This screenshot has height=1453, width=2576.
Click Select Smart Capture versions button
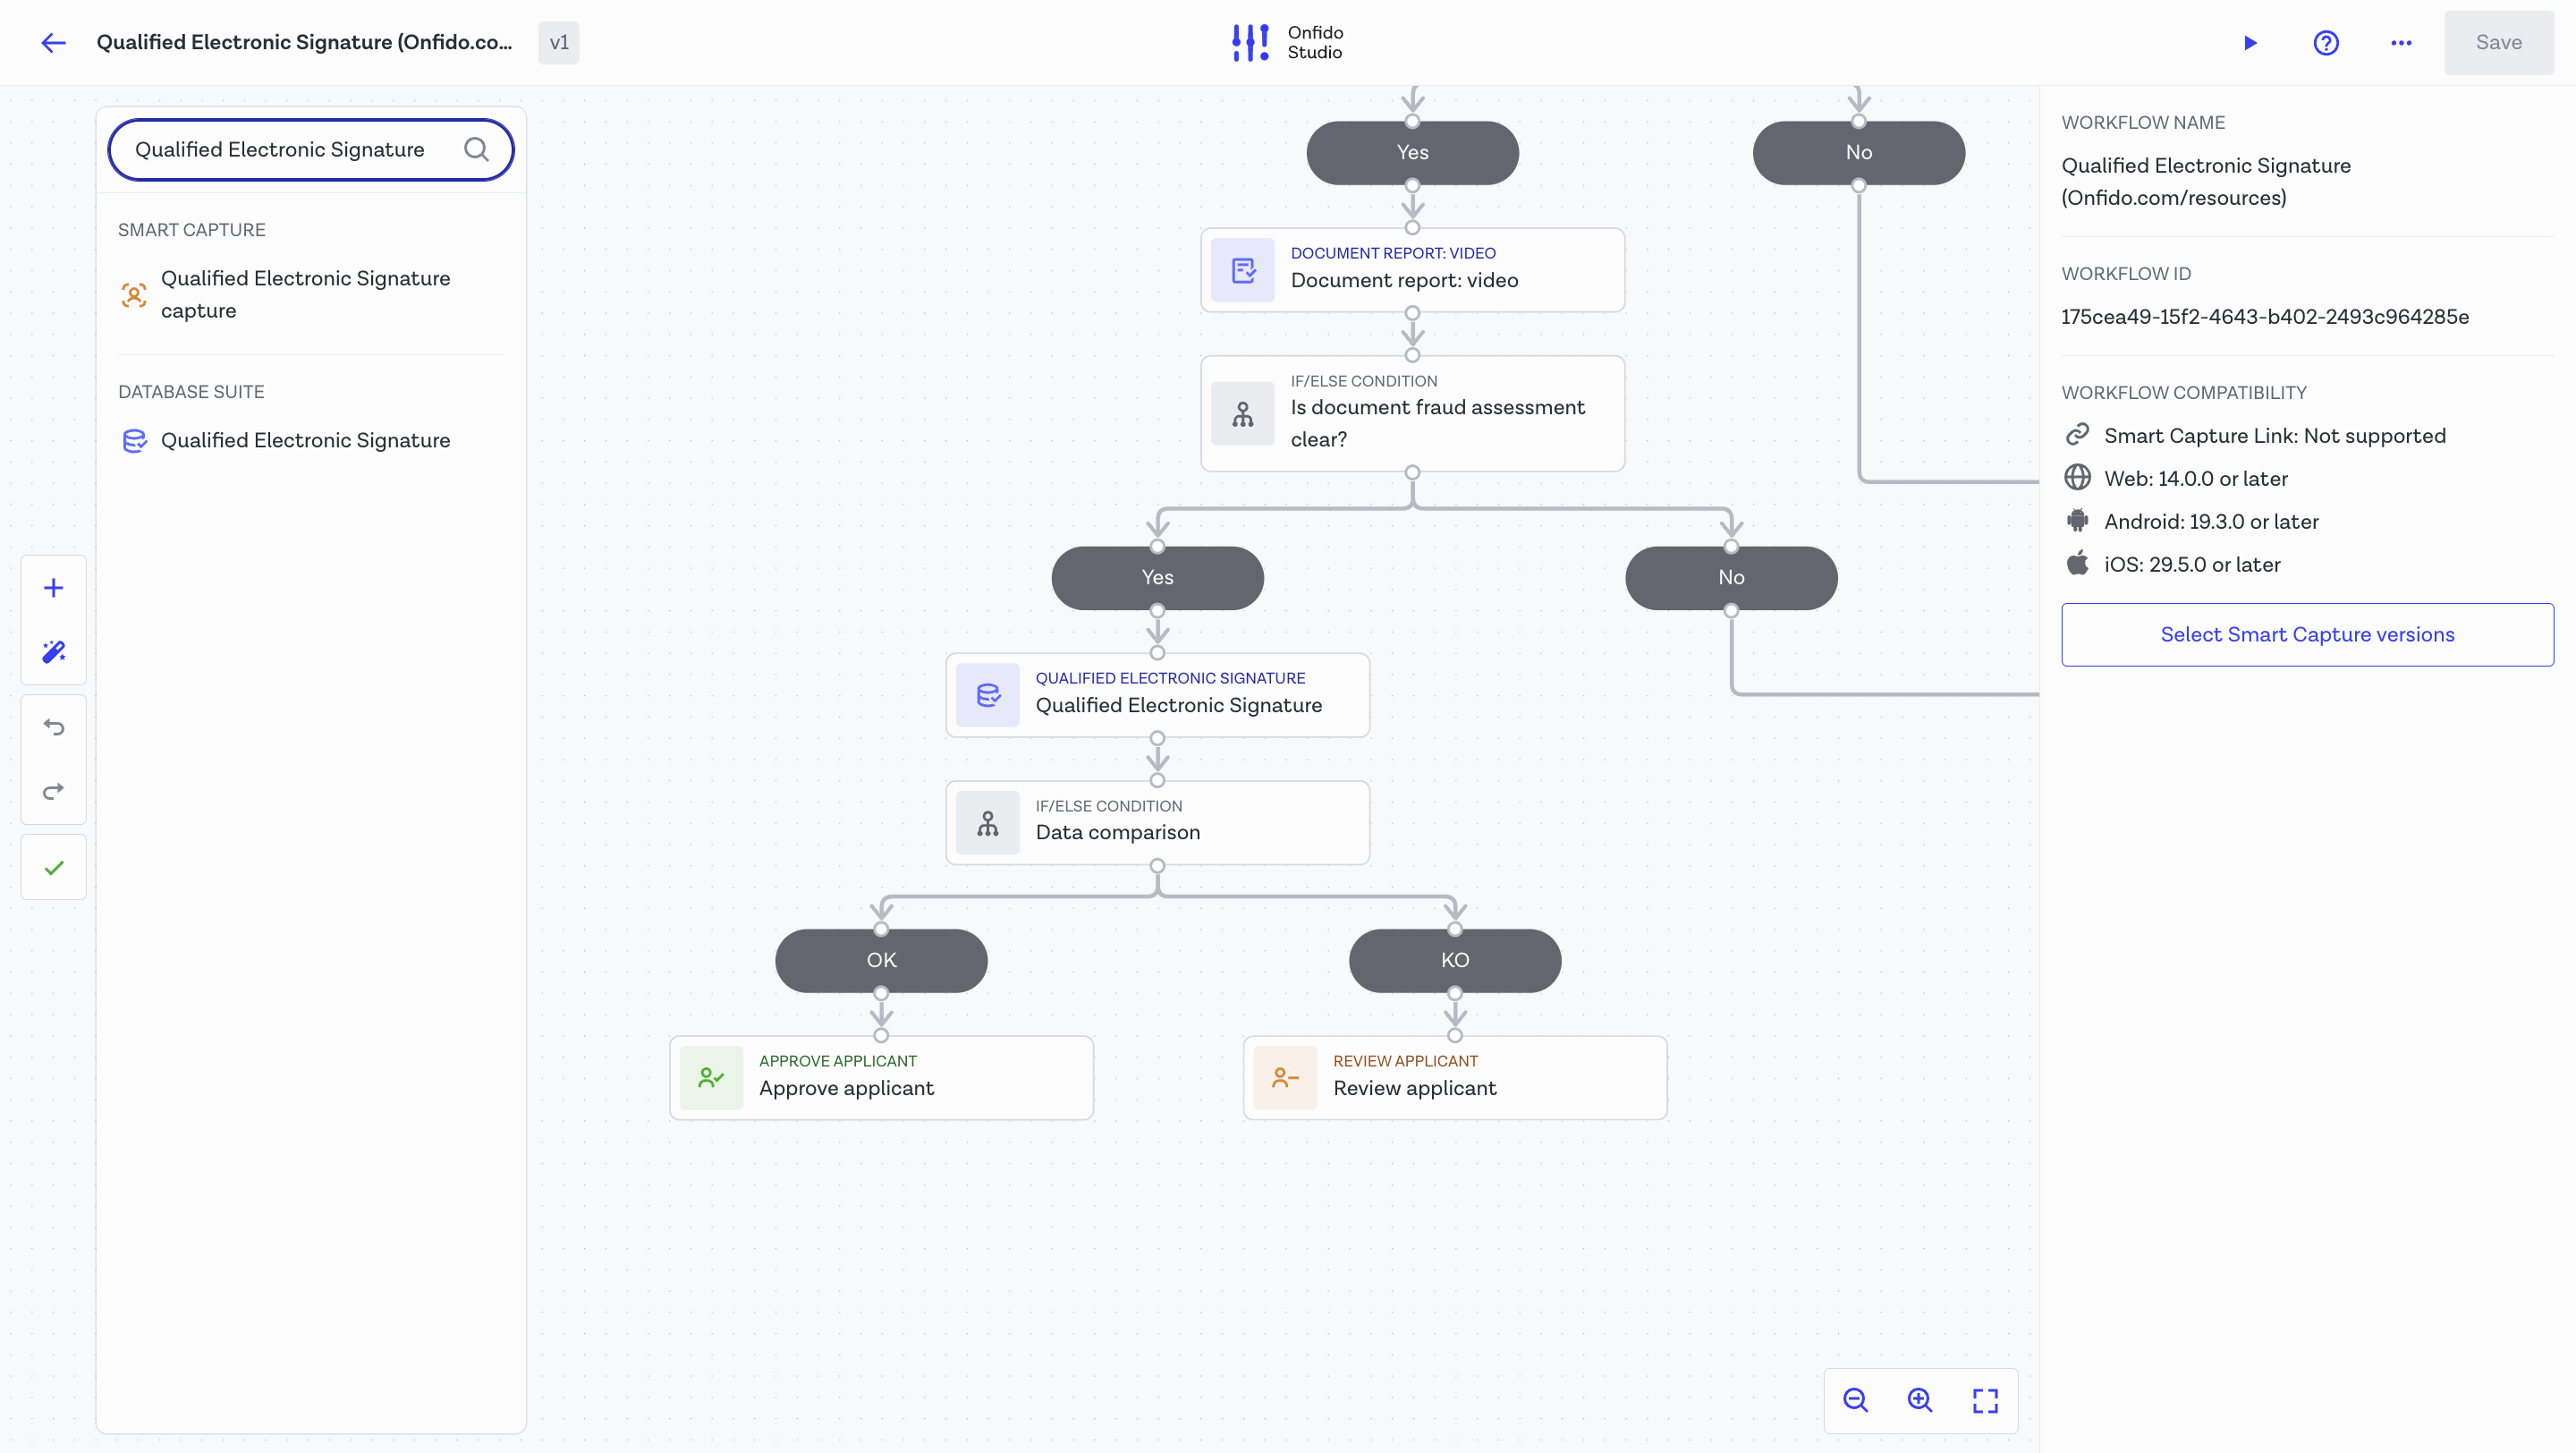(x=2307, y=634)
